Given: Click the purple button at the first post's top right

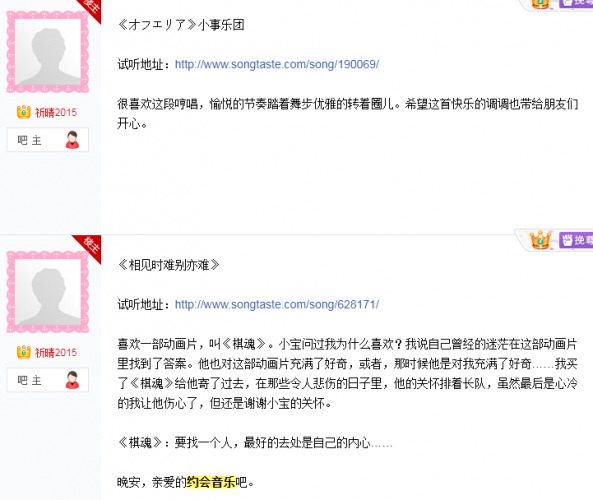Looking at the screenshot, I should coord(576,3).
